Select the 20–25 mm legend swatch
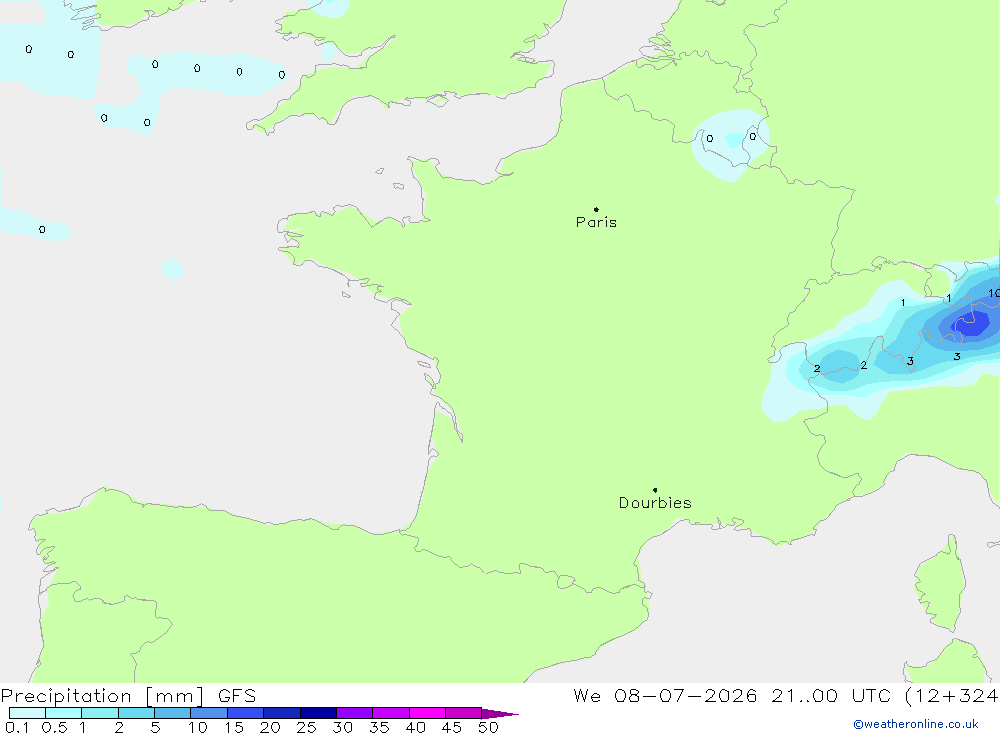The image size is (1000, 733). tap(281, 713)
